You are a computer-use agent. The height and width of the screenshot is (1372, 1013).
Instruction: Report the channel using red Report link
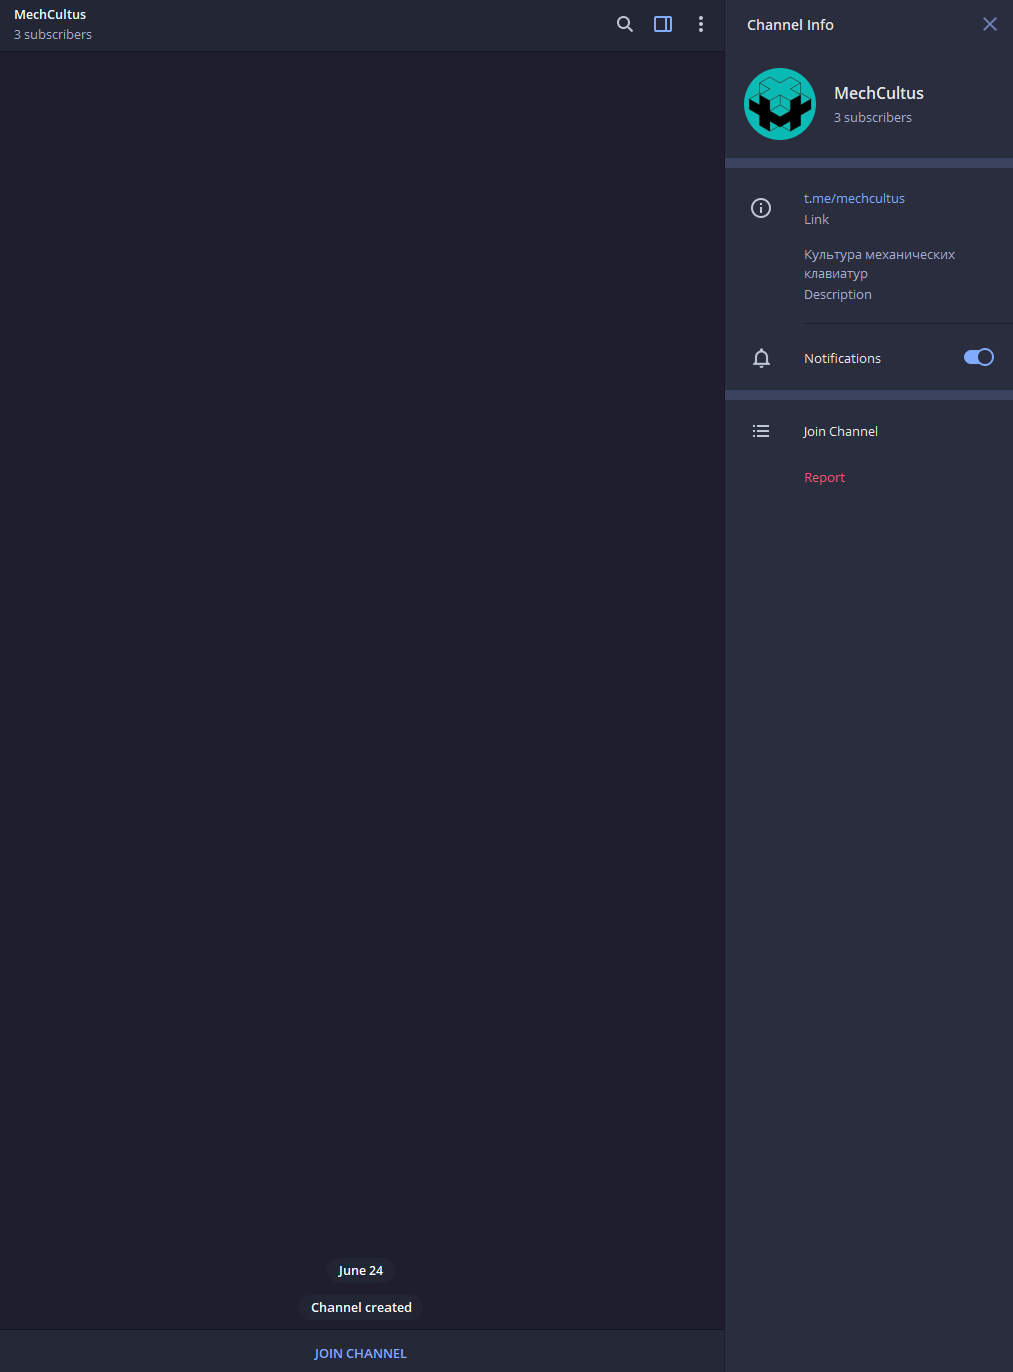click(825, 477)
